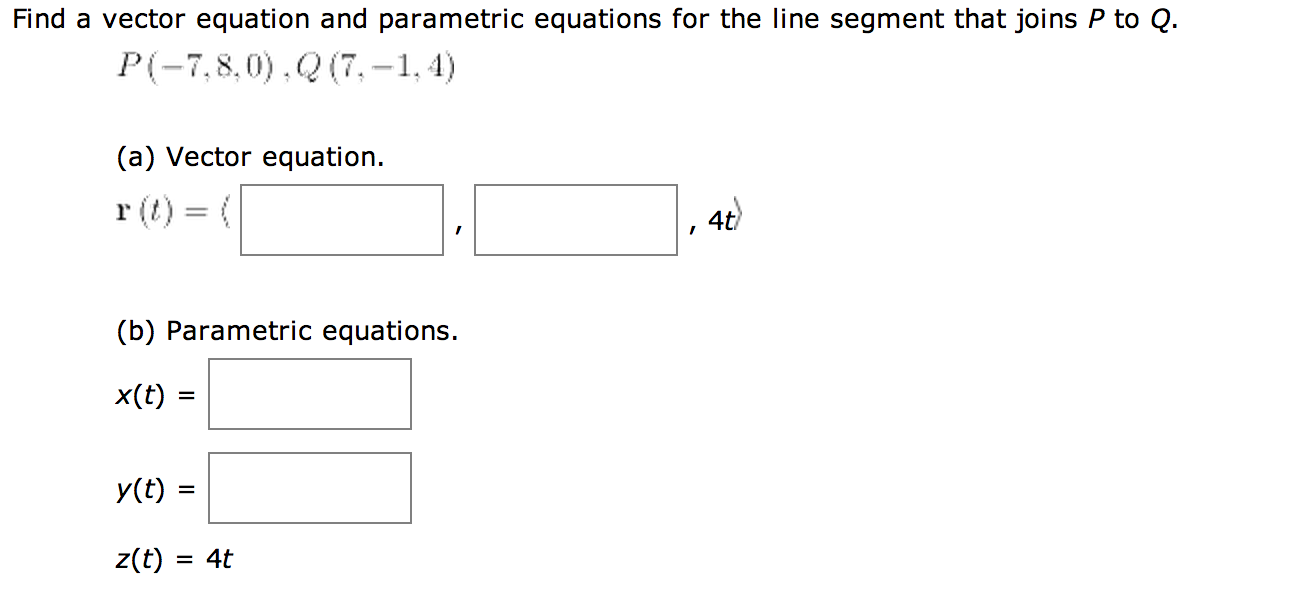Click the second vector equation input box
The image size is (1290, 604).
[575, 219]
